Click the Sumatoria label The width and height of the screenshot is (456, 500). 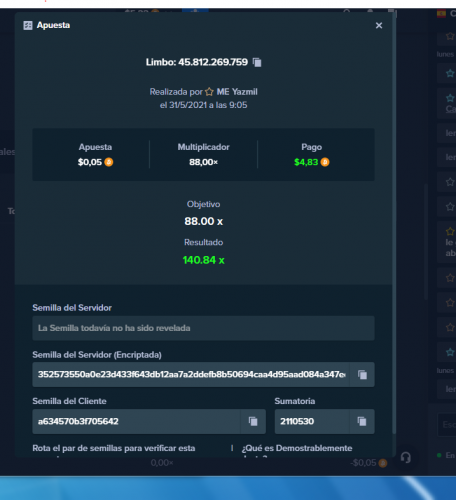click(x=295, y=401)
